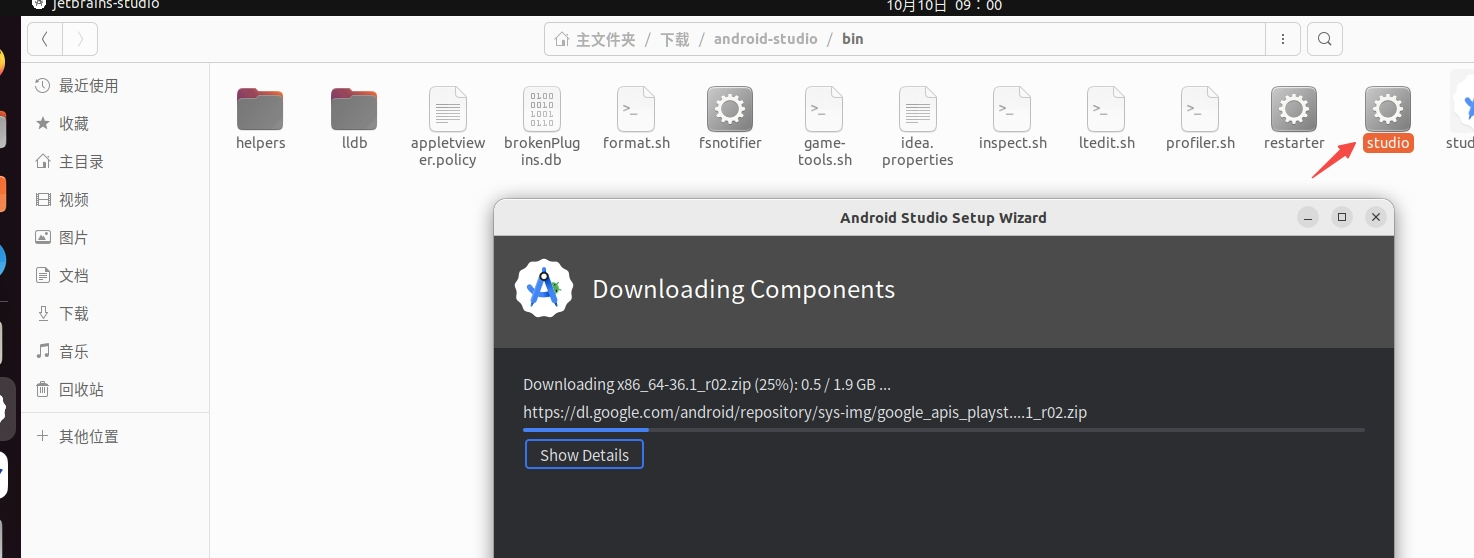Open 视频 in sidebar
This screenshot has width=1474, height=558.
point(115,200)
